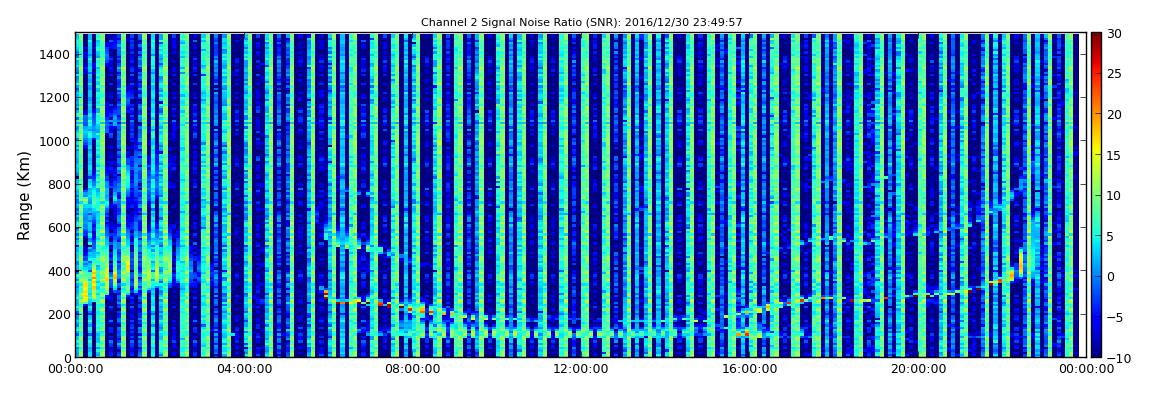Click the 800 range axis label

coord(59,184)
